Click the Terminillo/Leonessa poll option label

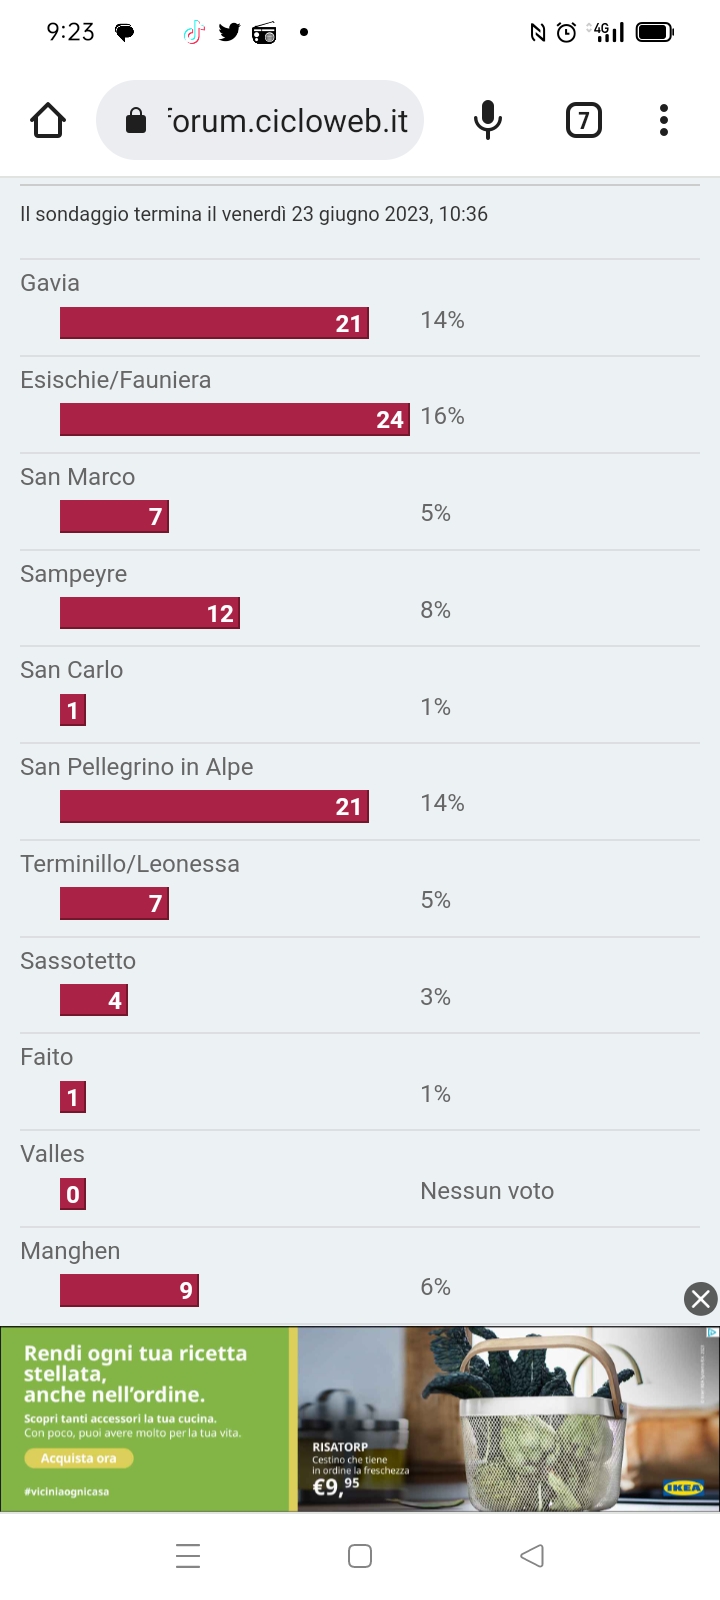pyautogui.click(x=130, y=864)
